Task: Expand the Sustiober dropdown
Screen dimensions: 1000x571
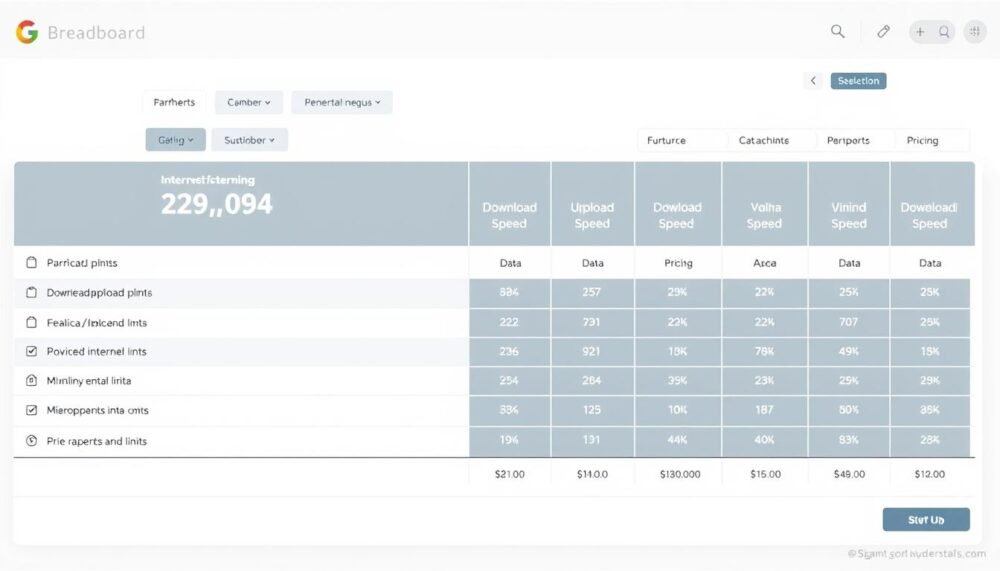Action: [249, 140]
